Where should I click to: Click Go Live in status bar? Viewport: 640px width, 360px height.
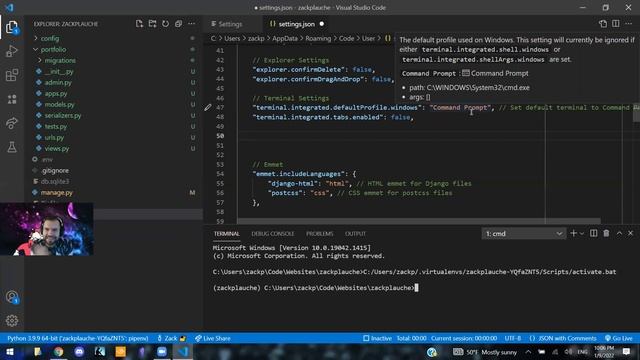[618, 338]
